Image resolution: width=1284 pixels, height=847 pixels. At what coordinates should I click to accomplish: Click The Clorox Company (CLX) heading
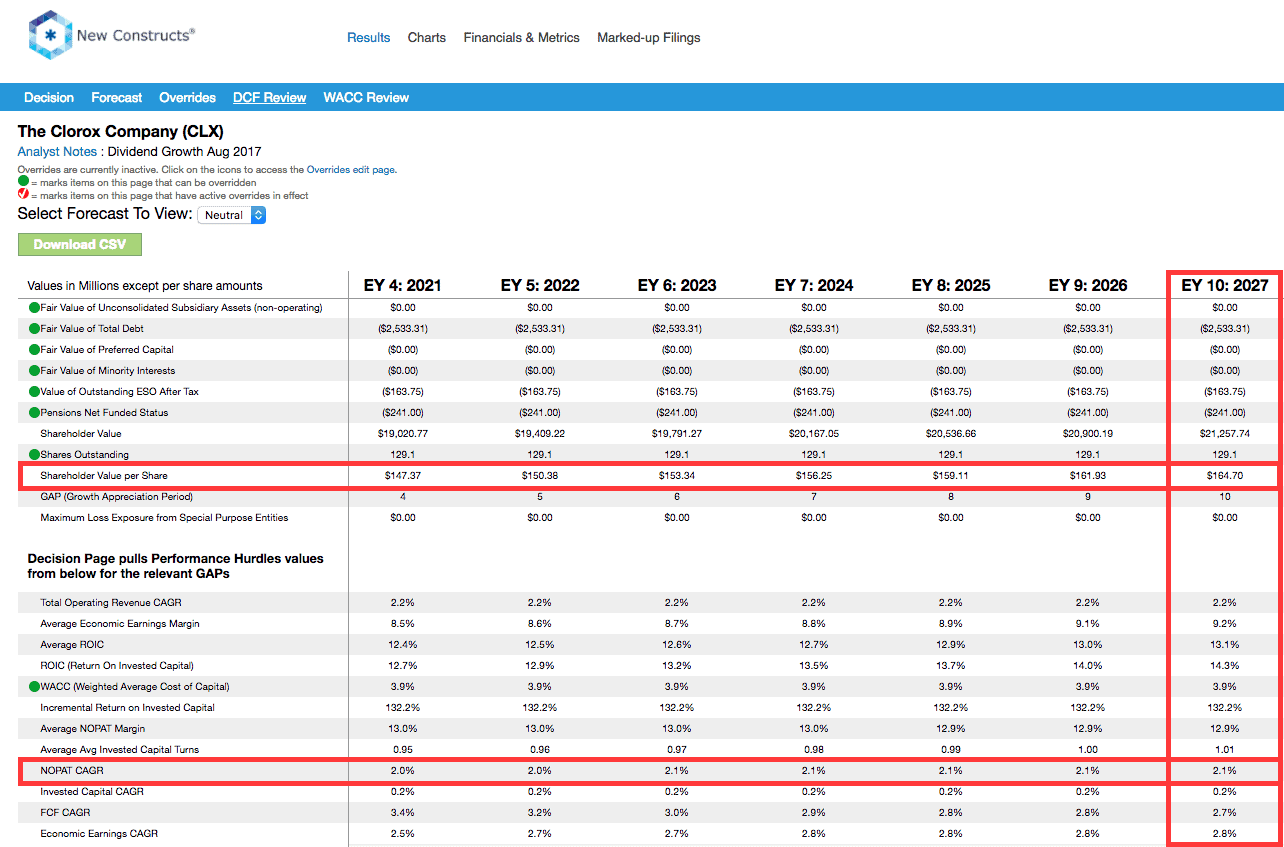[121, 131]
